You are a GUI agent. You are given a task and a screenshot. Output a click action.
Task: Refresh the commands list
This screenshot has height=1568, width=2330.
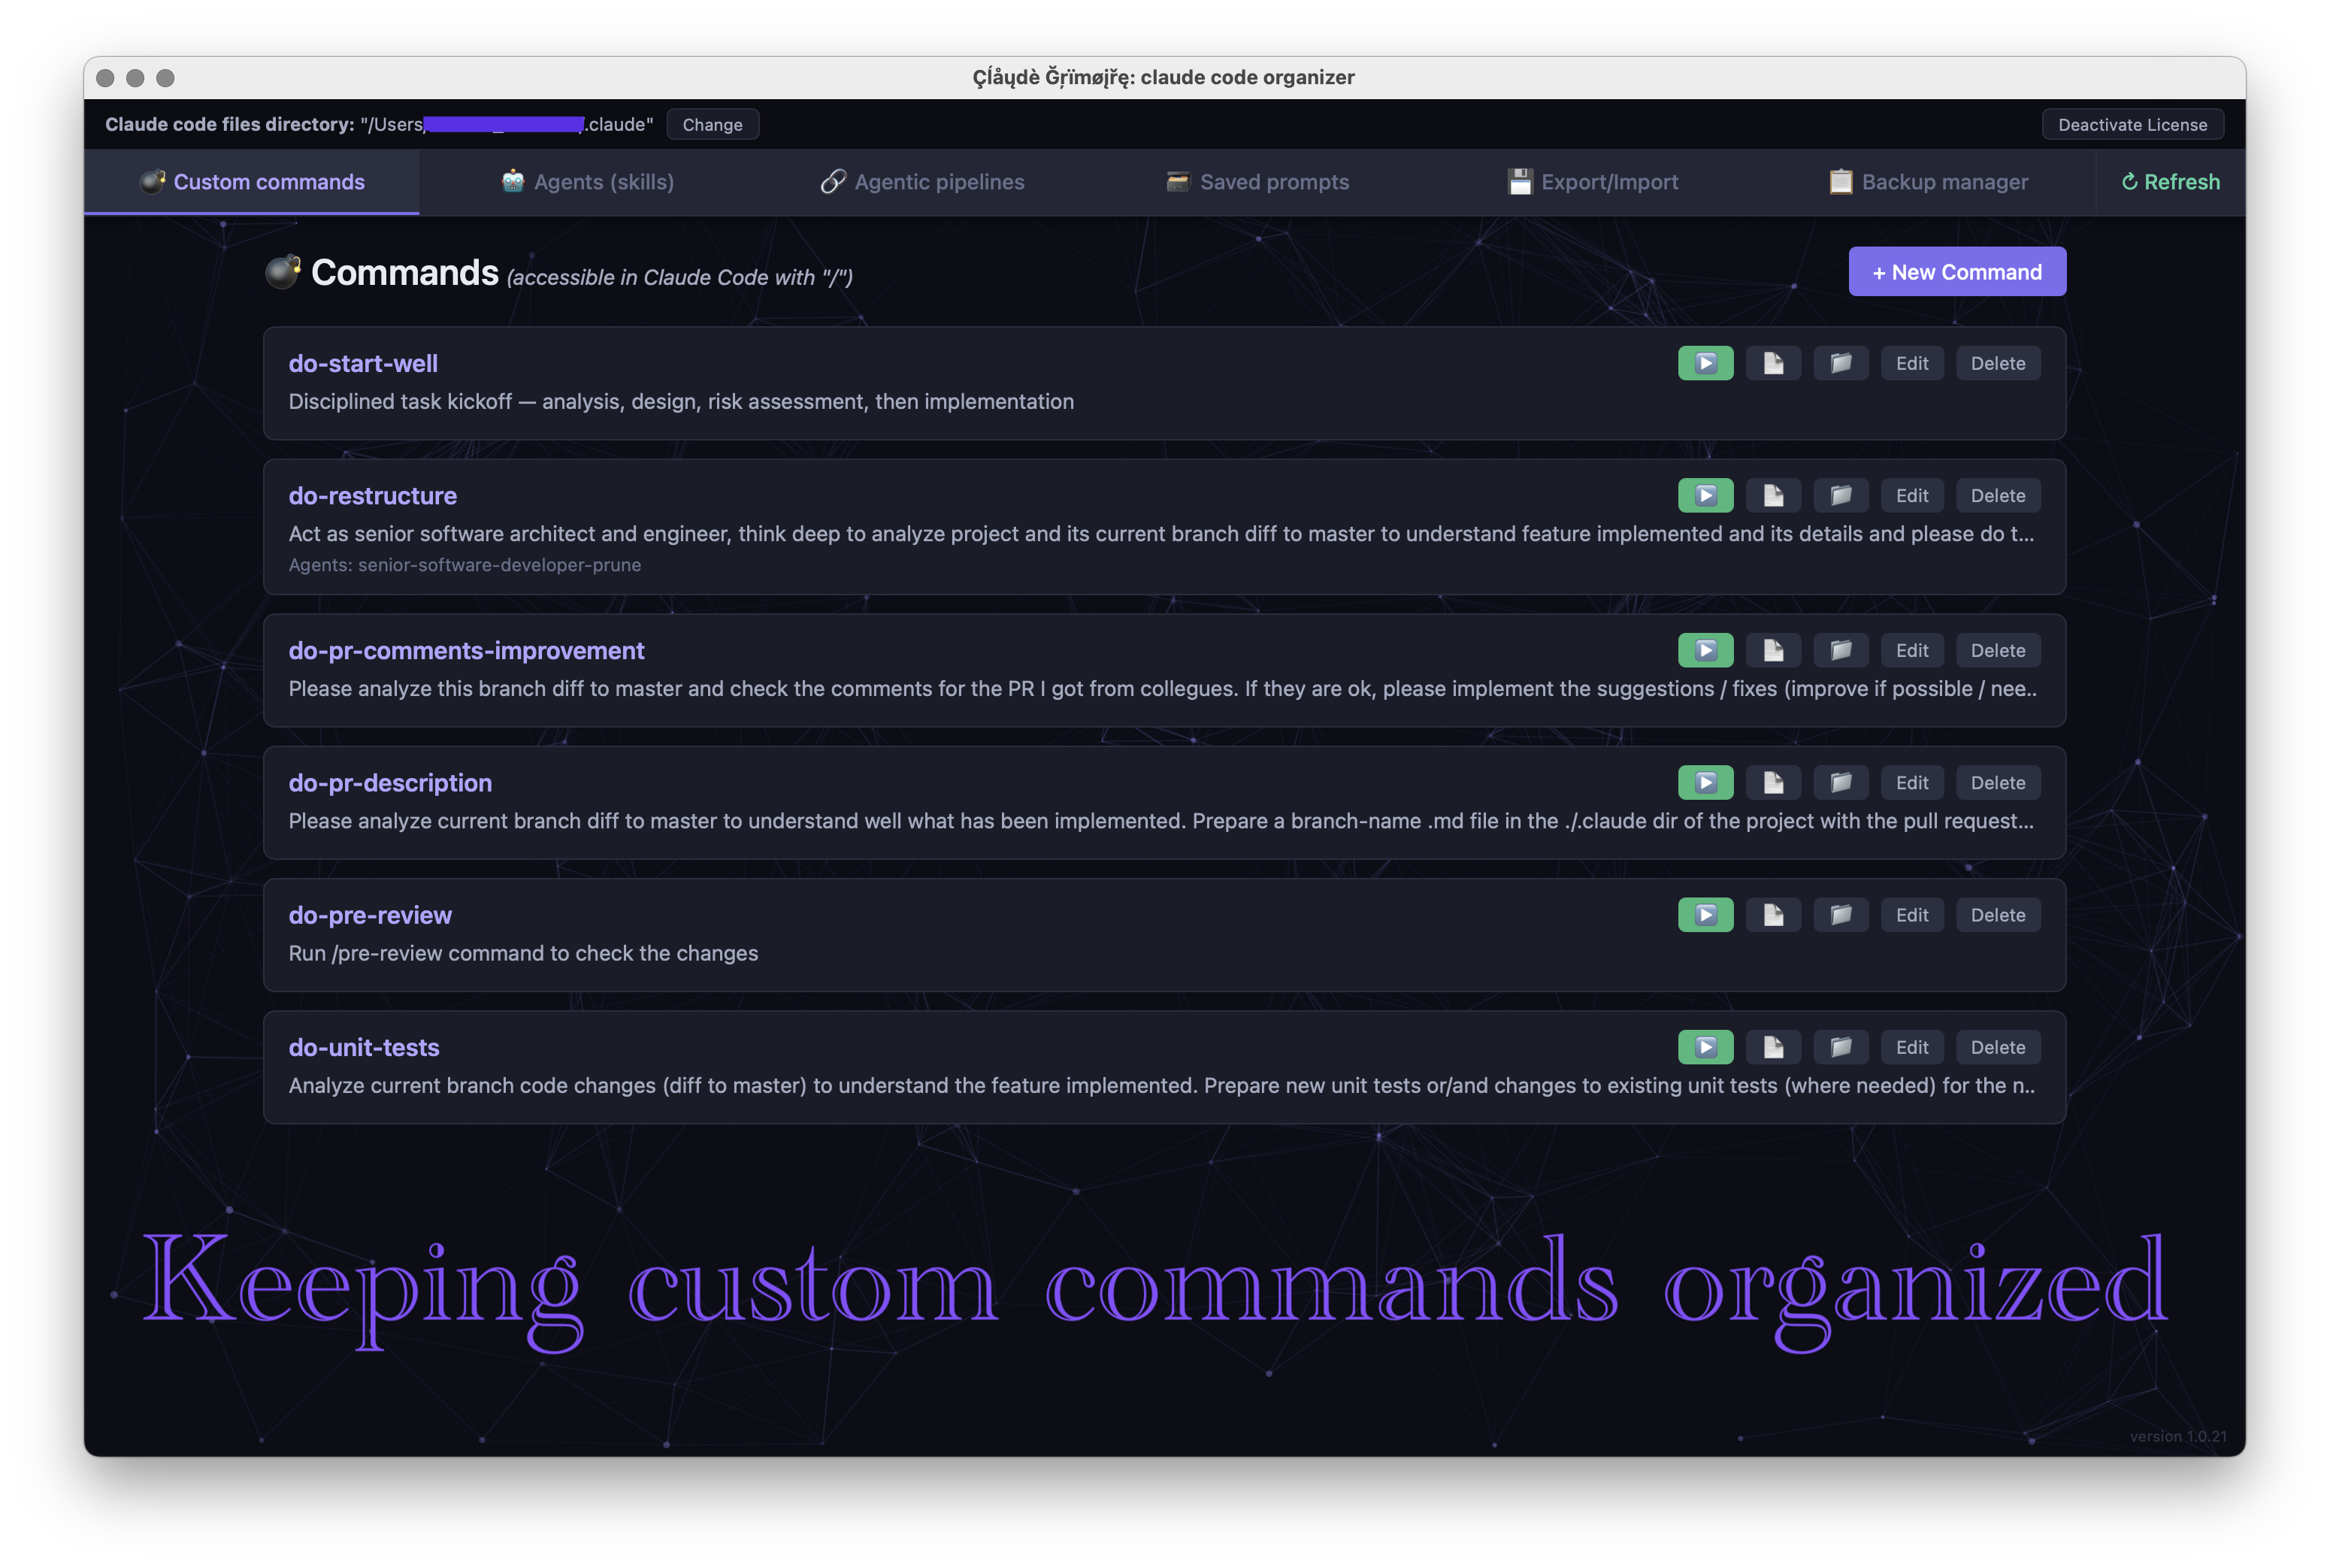(2170, 182)
